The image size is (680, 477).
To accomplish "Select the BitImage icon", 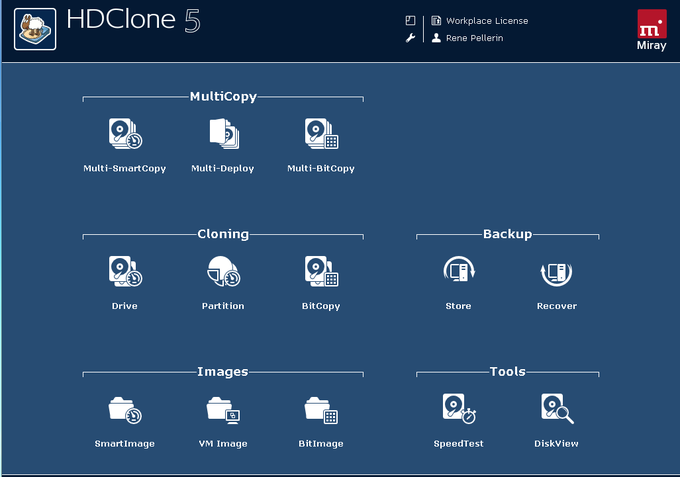I will (x=321, y=410).
